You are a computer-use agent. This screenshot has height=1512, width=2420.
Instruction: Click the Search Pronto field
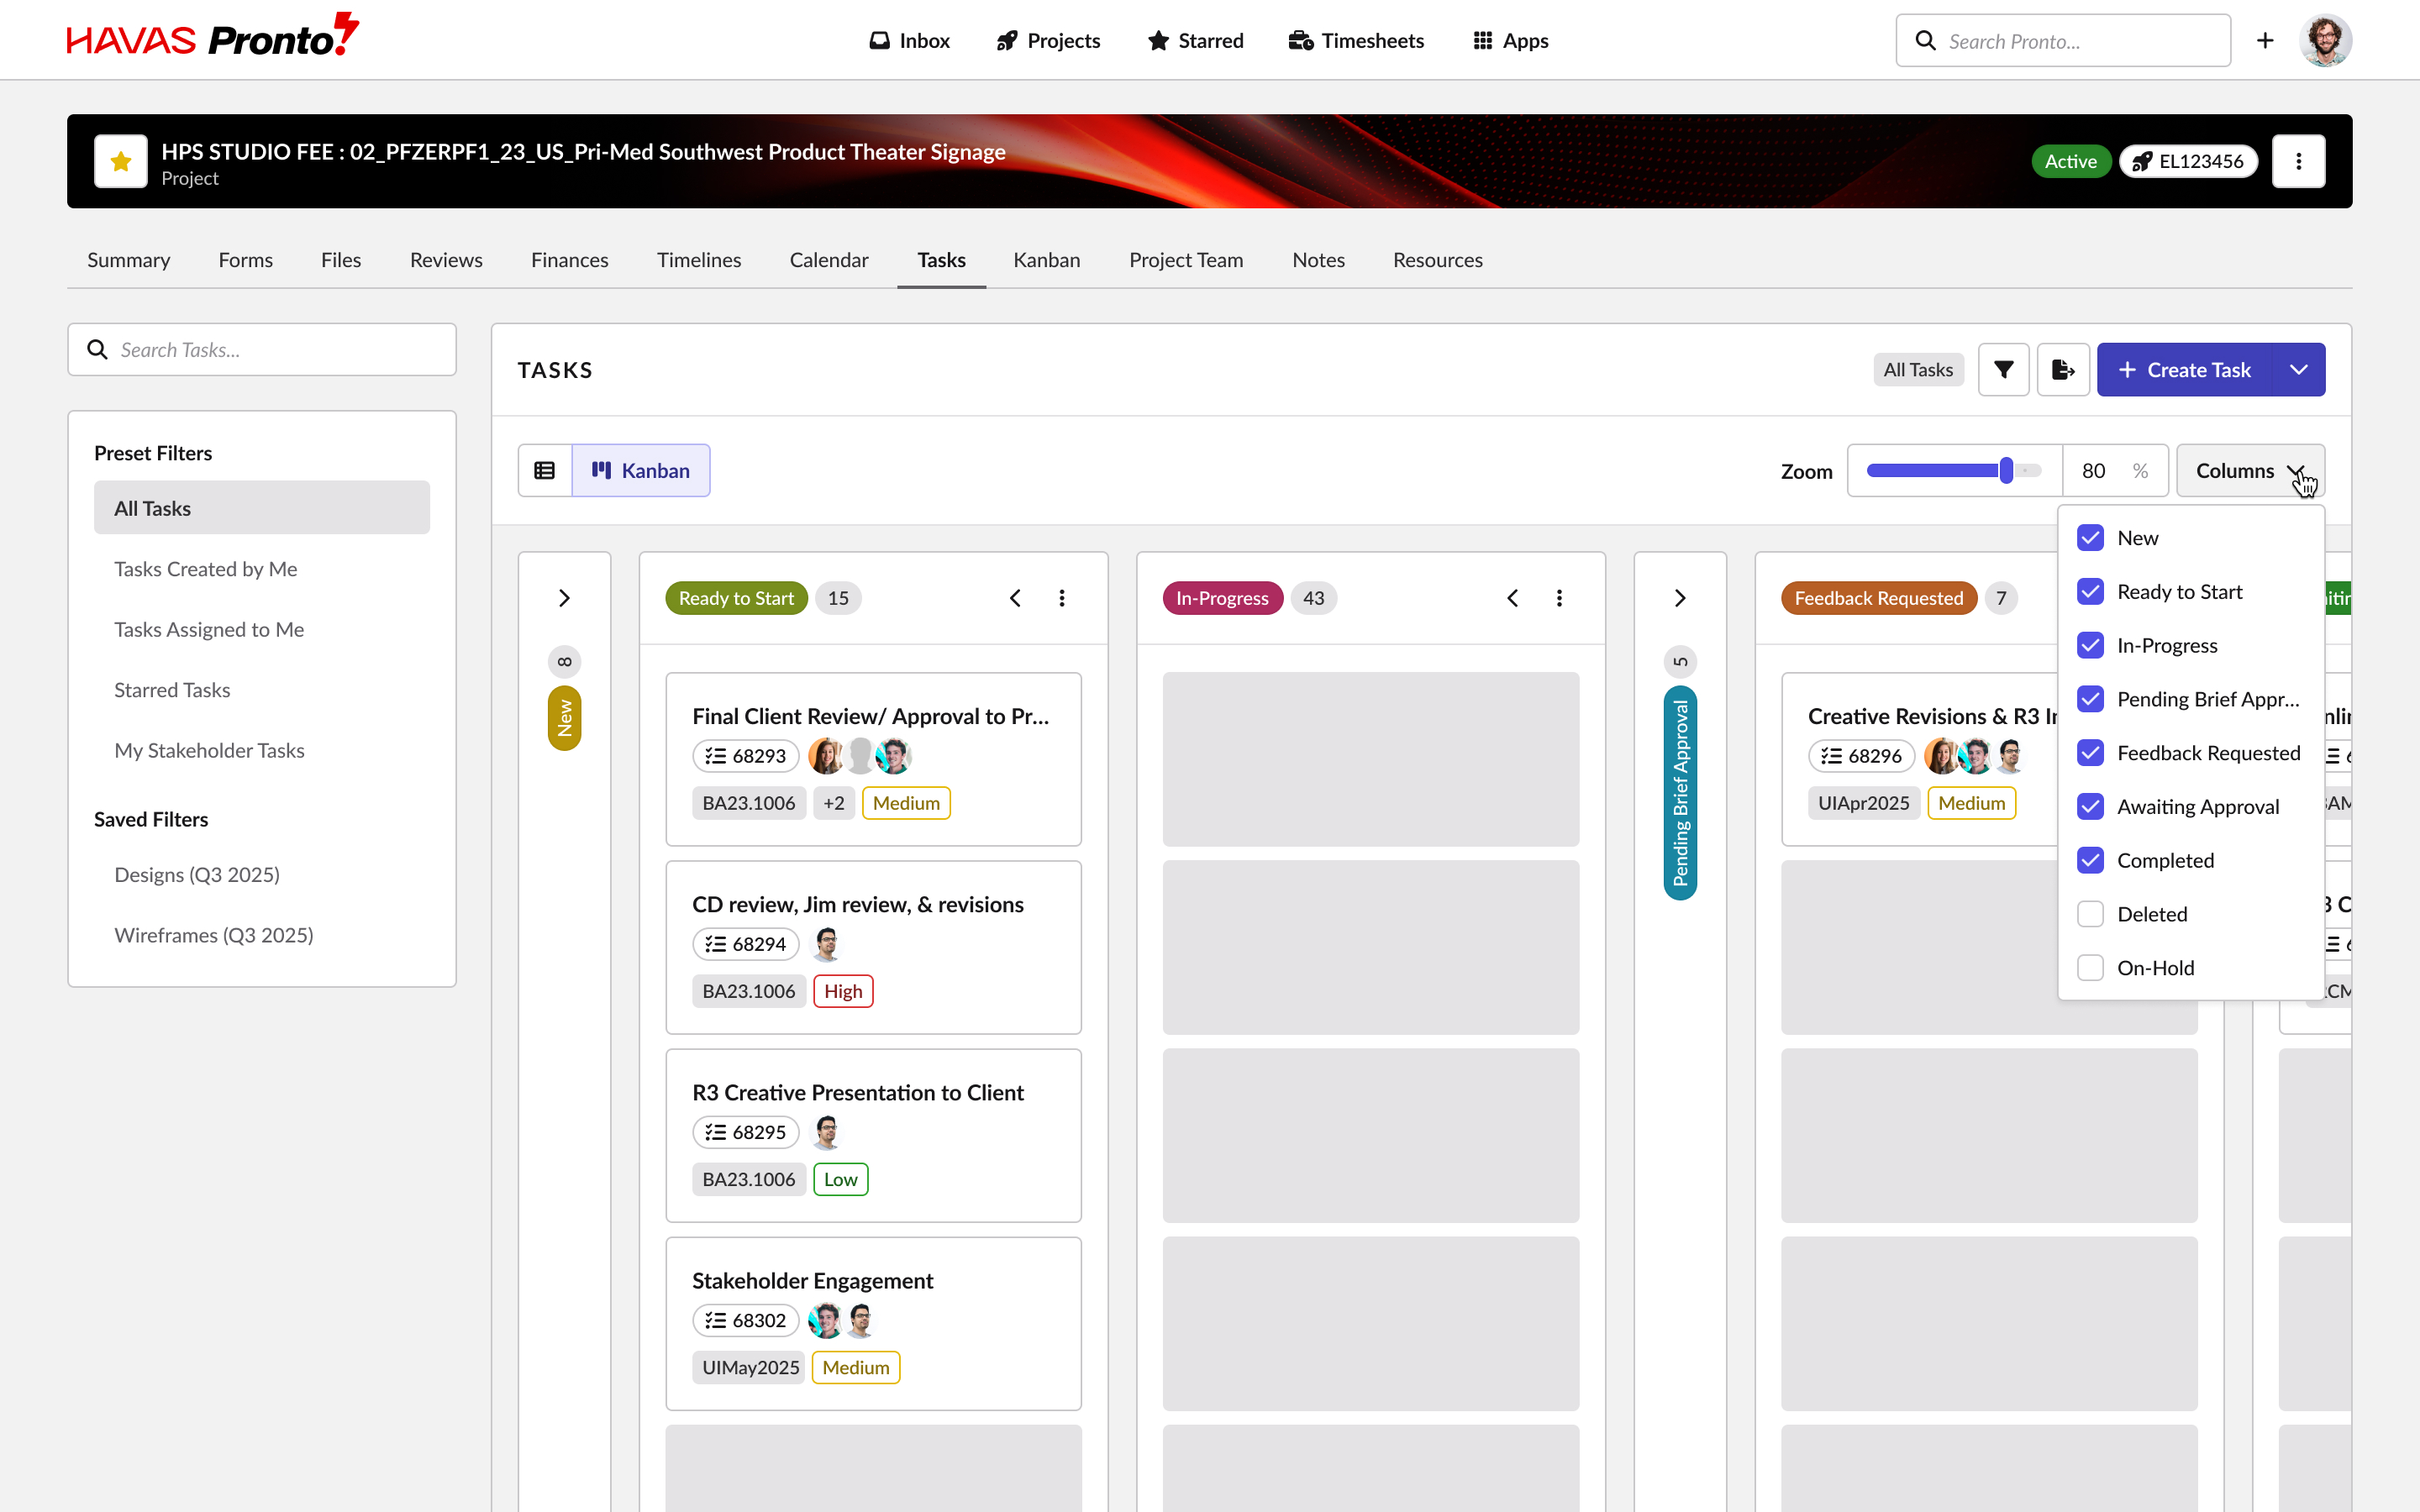pyautogui.click(x=2063, y=40)
